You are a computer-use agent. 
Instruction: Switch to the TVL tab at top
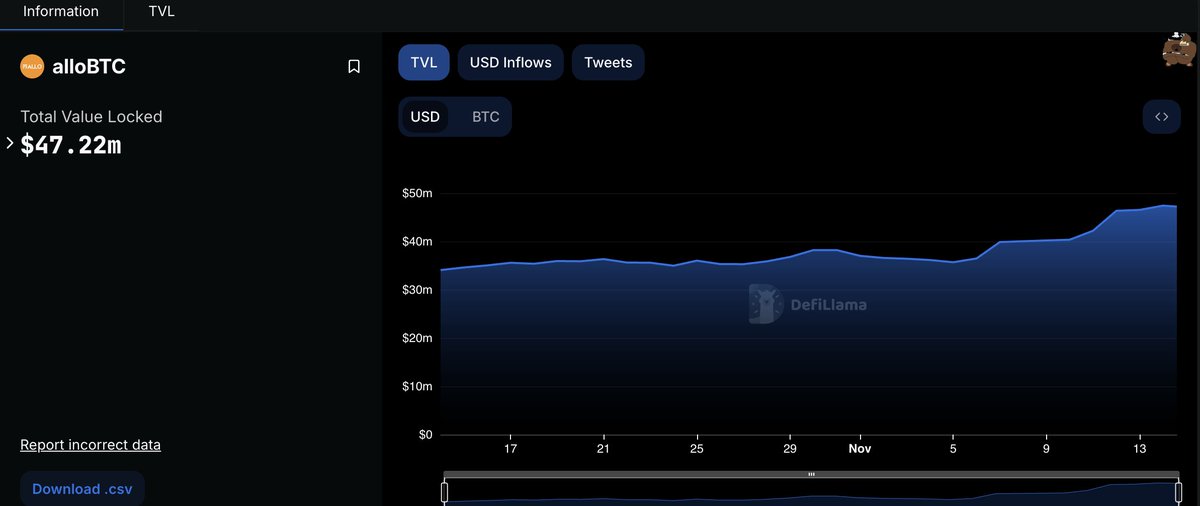(161, 12)
